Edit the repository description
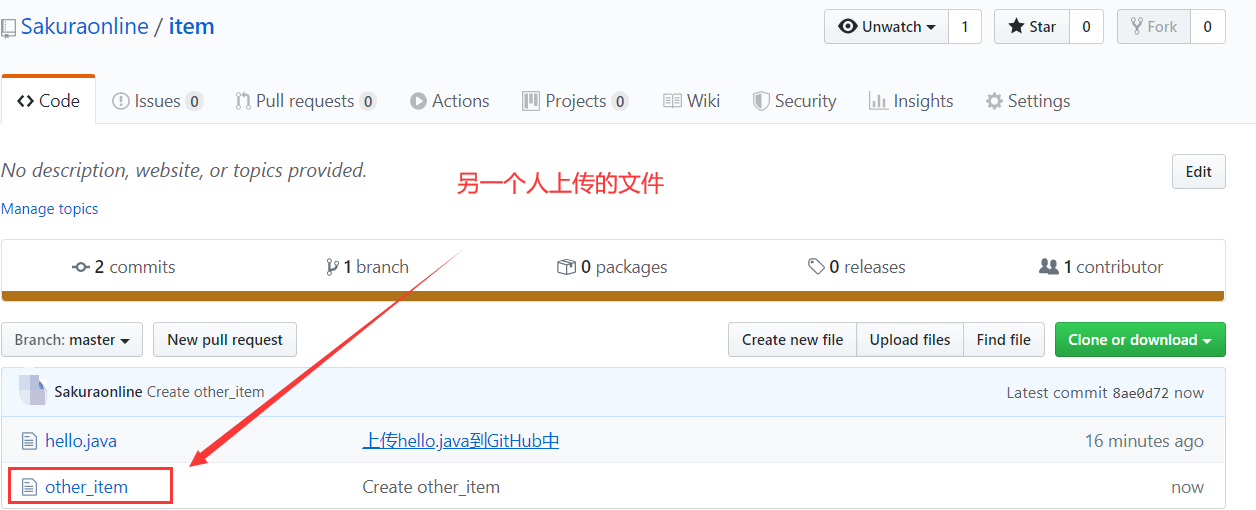 1198,172
